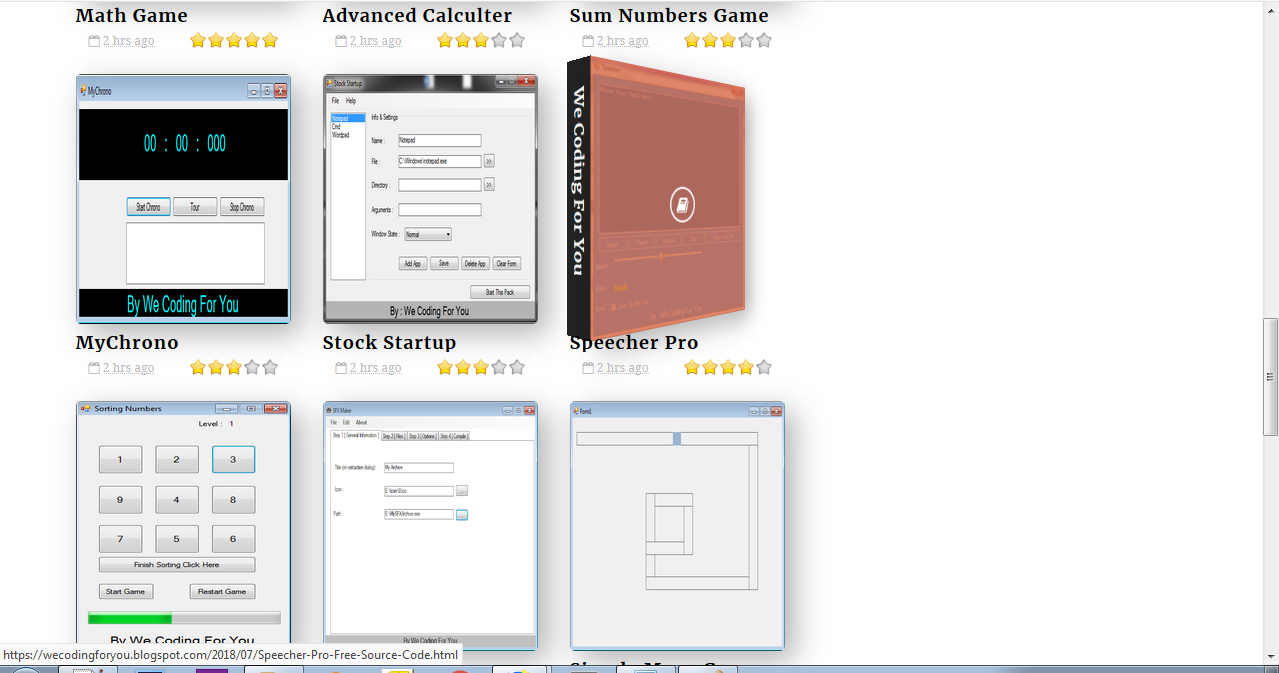
Task: Click the scrollbar down arrow
Action: [x=1270, y=655]
